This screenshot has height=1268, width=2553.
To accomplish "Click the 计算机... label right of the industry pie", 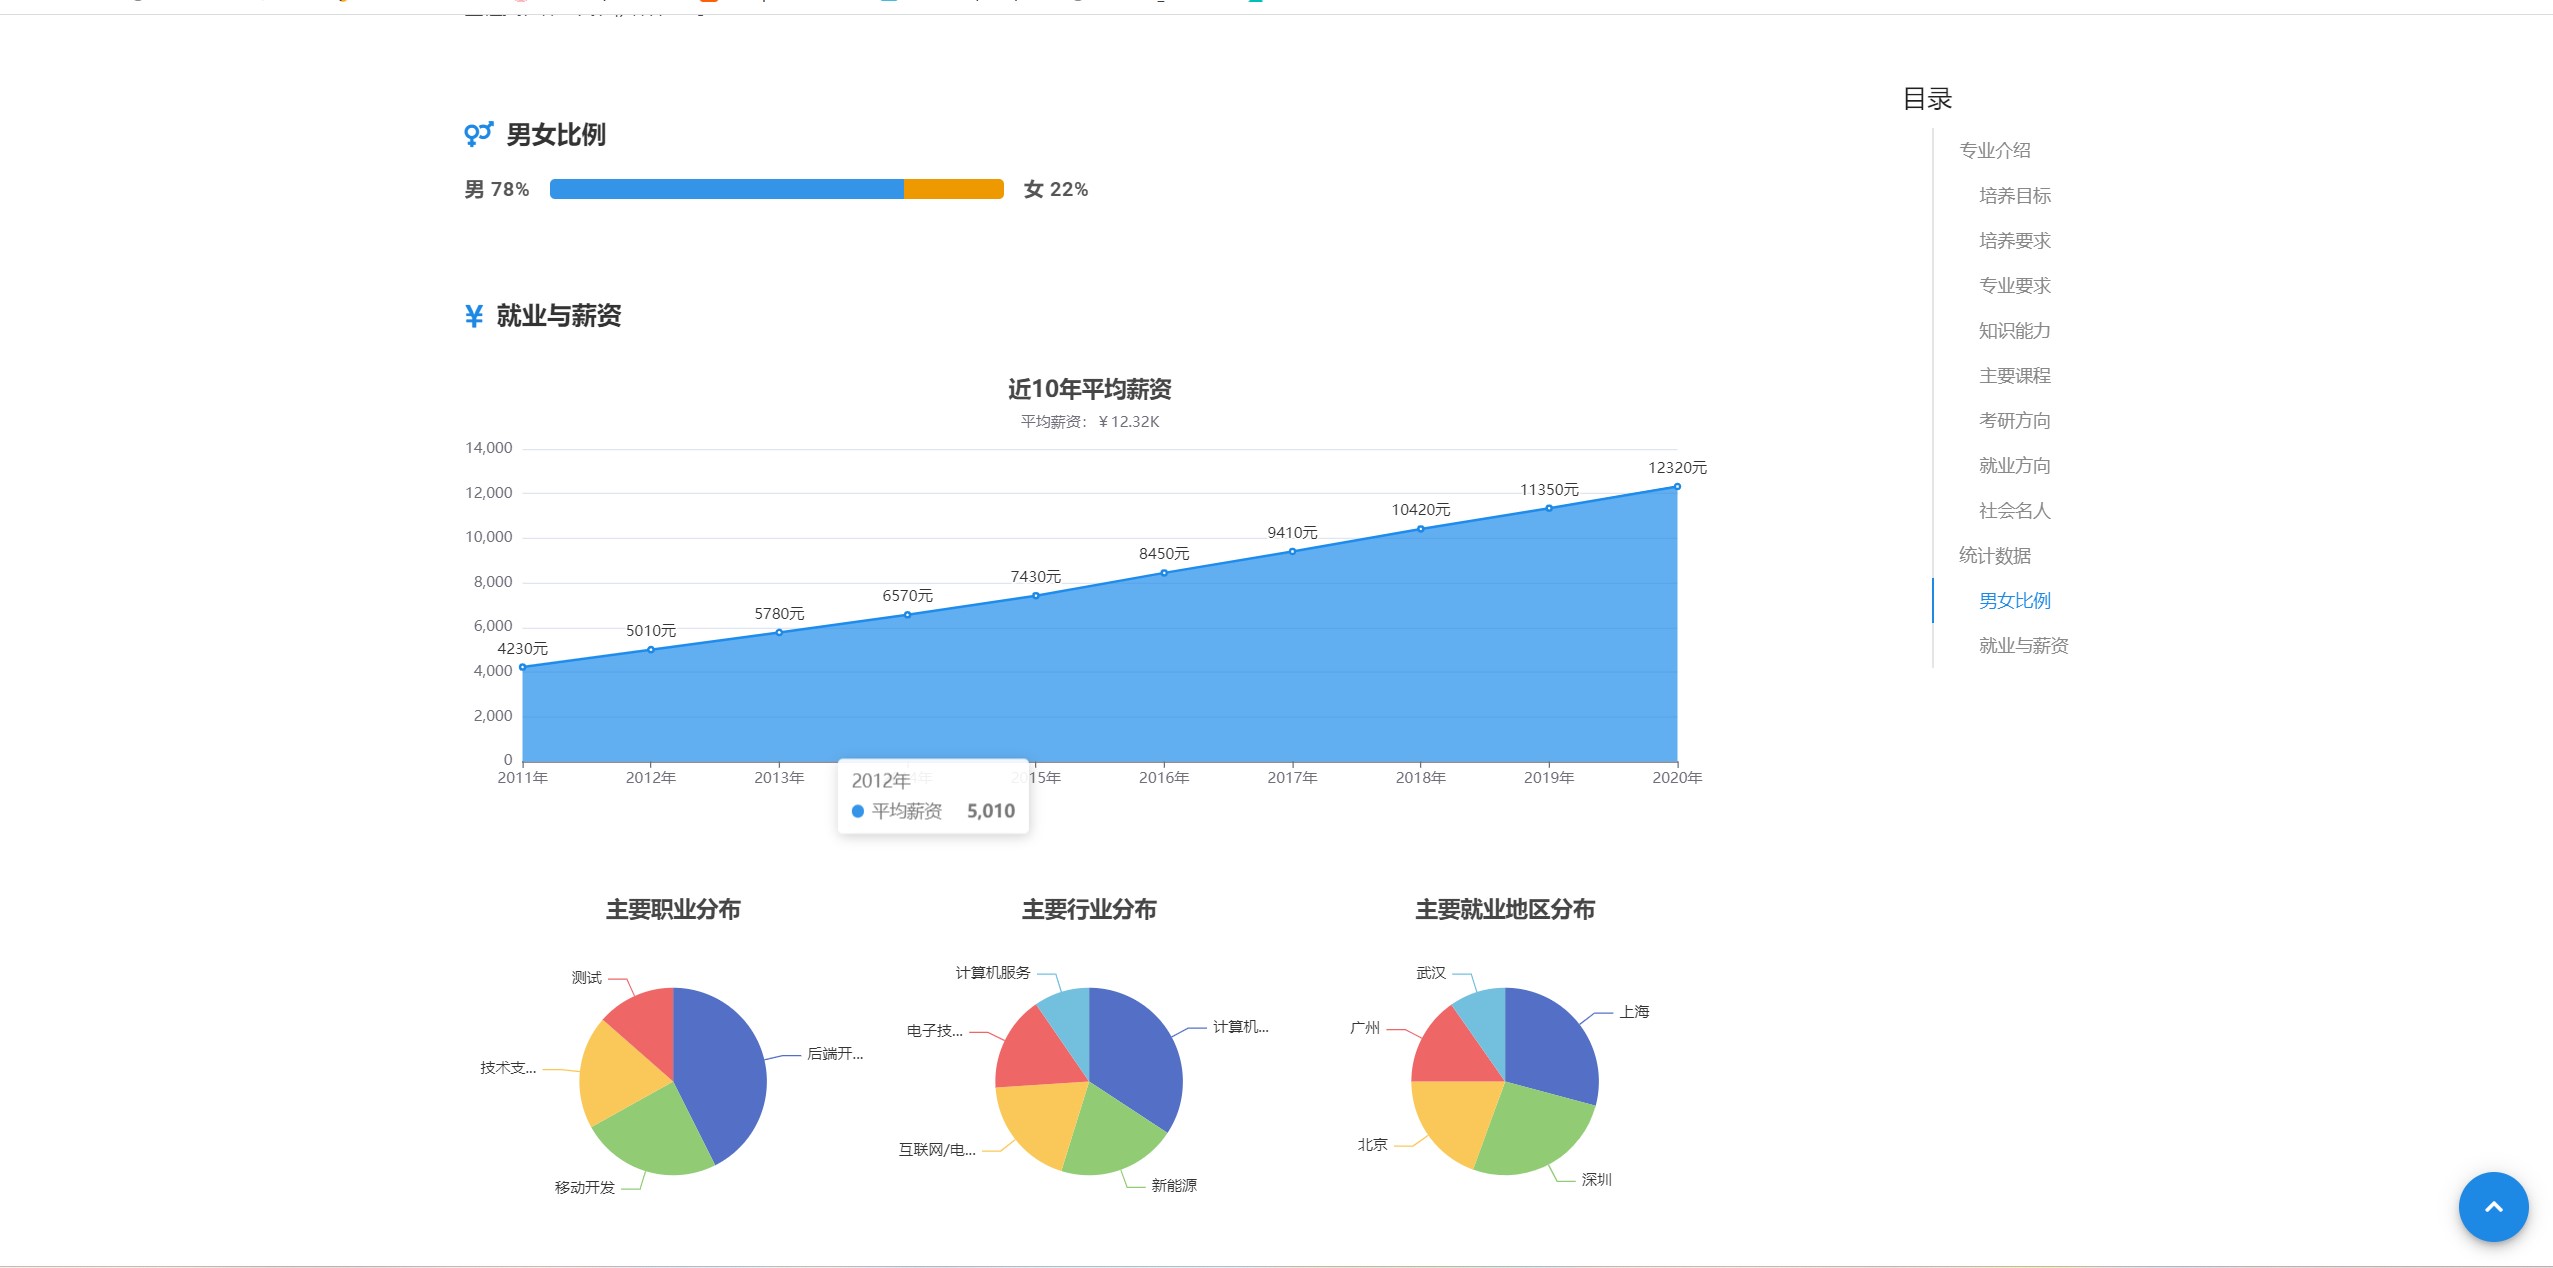I will point(1241,1026).
